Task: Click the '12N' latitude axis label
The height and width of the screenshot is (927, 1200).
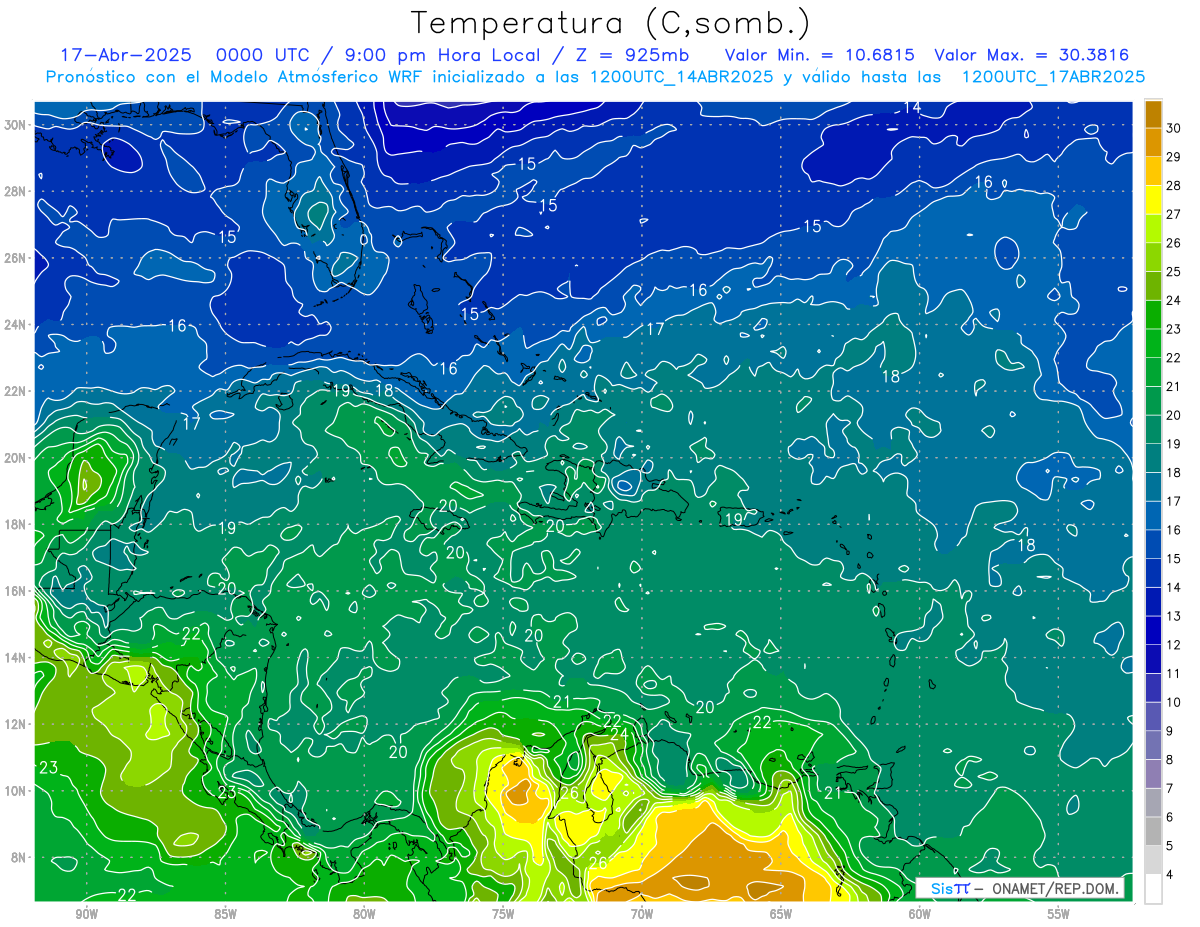Action: [x=15, y=724]
